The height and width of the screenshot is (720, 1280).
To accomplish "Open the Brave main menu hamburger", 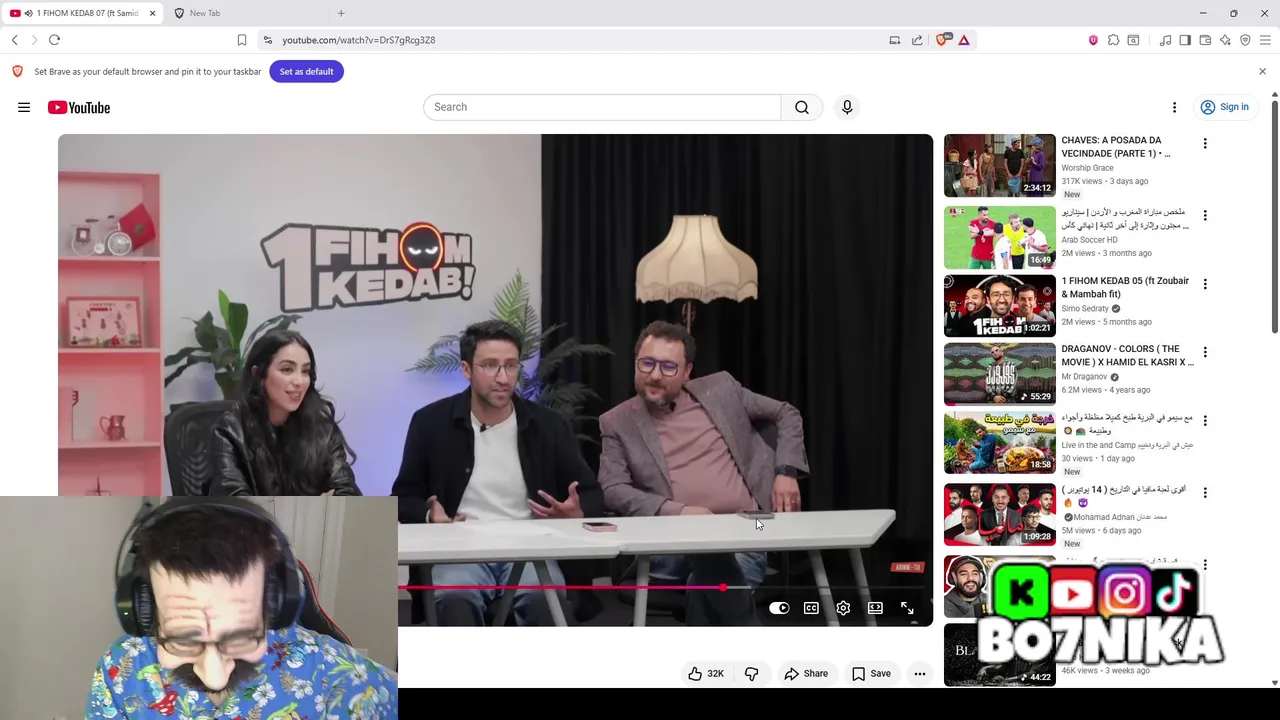I will 1265,40.
